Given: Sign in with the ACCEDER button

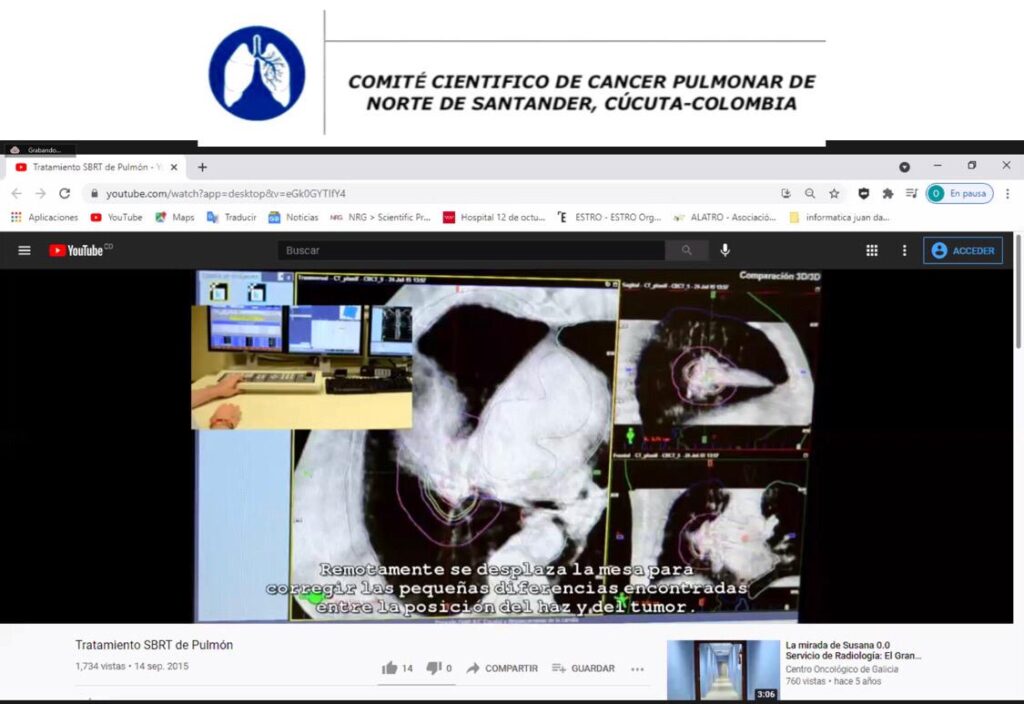Looking at the screenshot, I should [x=963, y=250].
